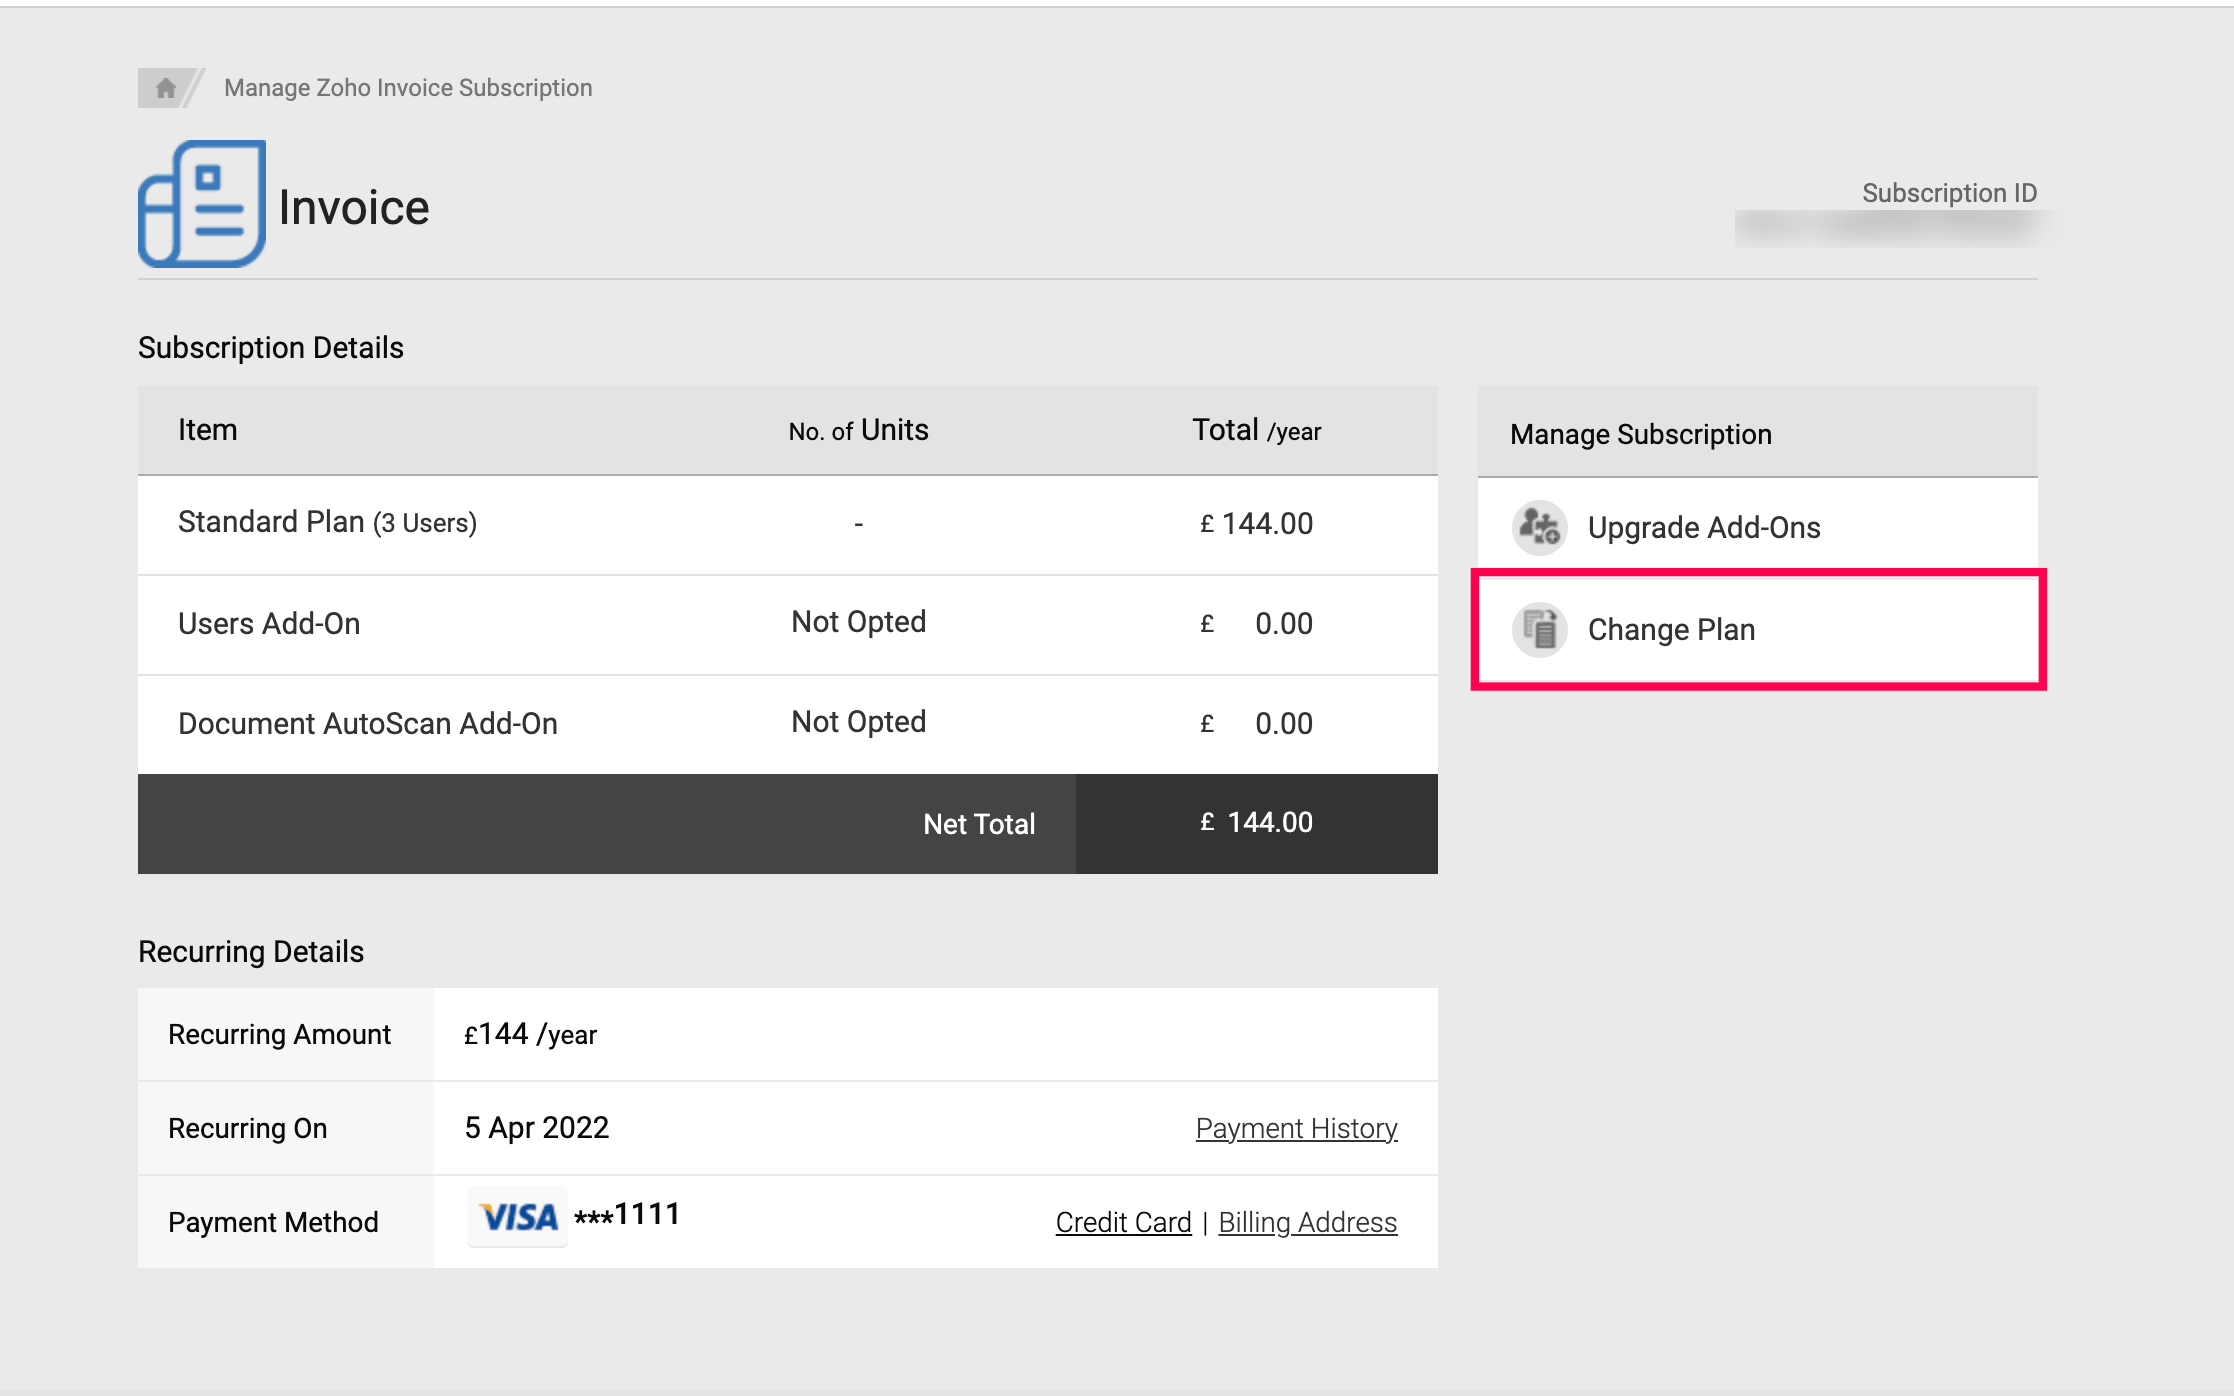Open the Billing Address link
The width and height of the screenshot is (2234, 1396).
1307,1222
